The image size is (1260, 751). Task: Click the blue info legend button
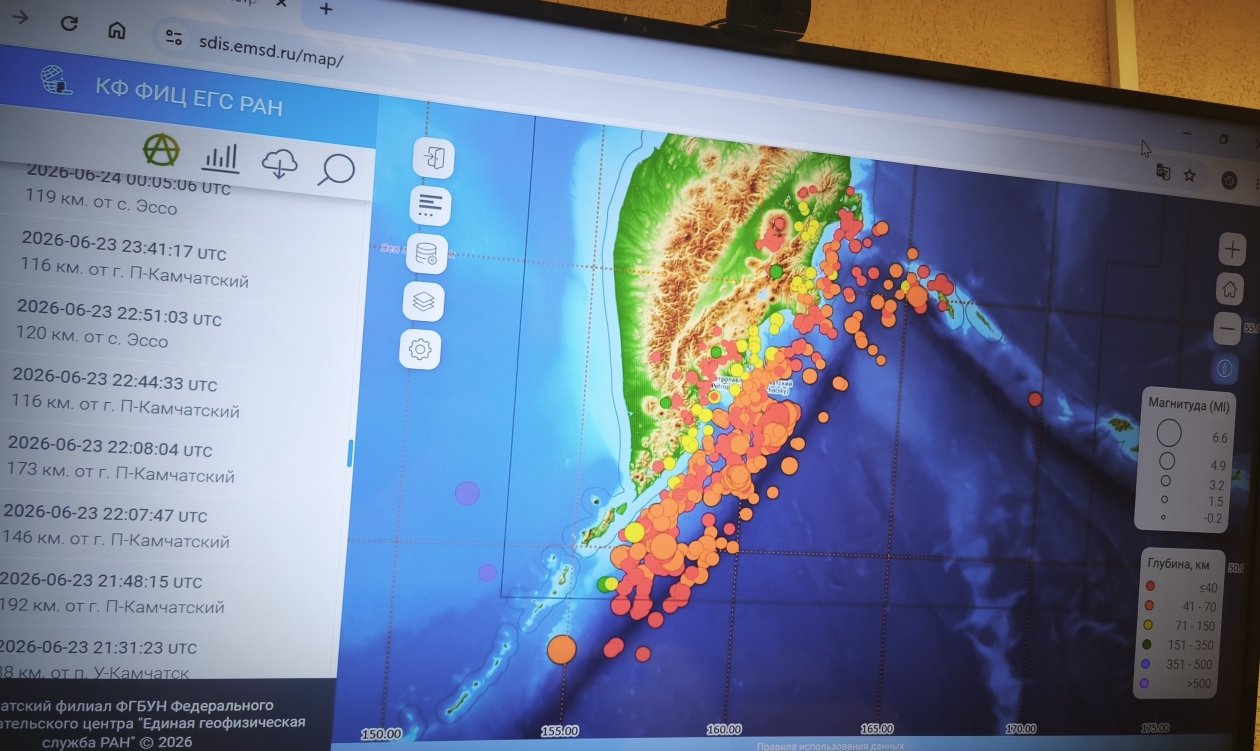tap(1224, 368)
